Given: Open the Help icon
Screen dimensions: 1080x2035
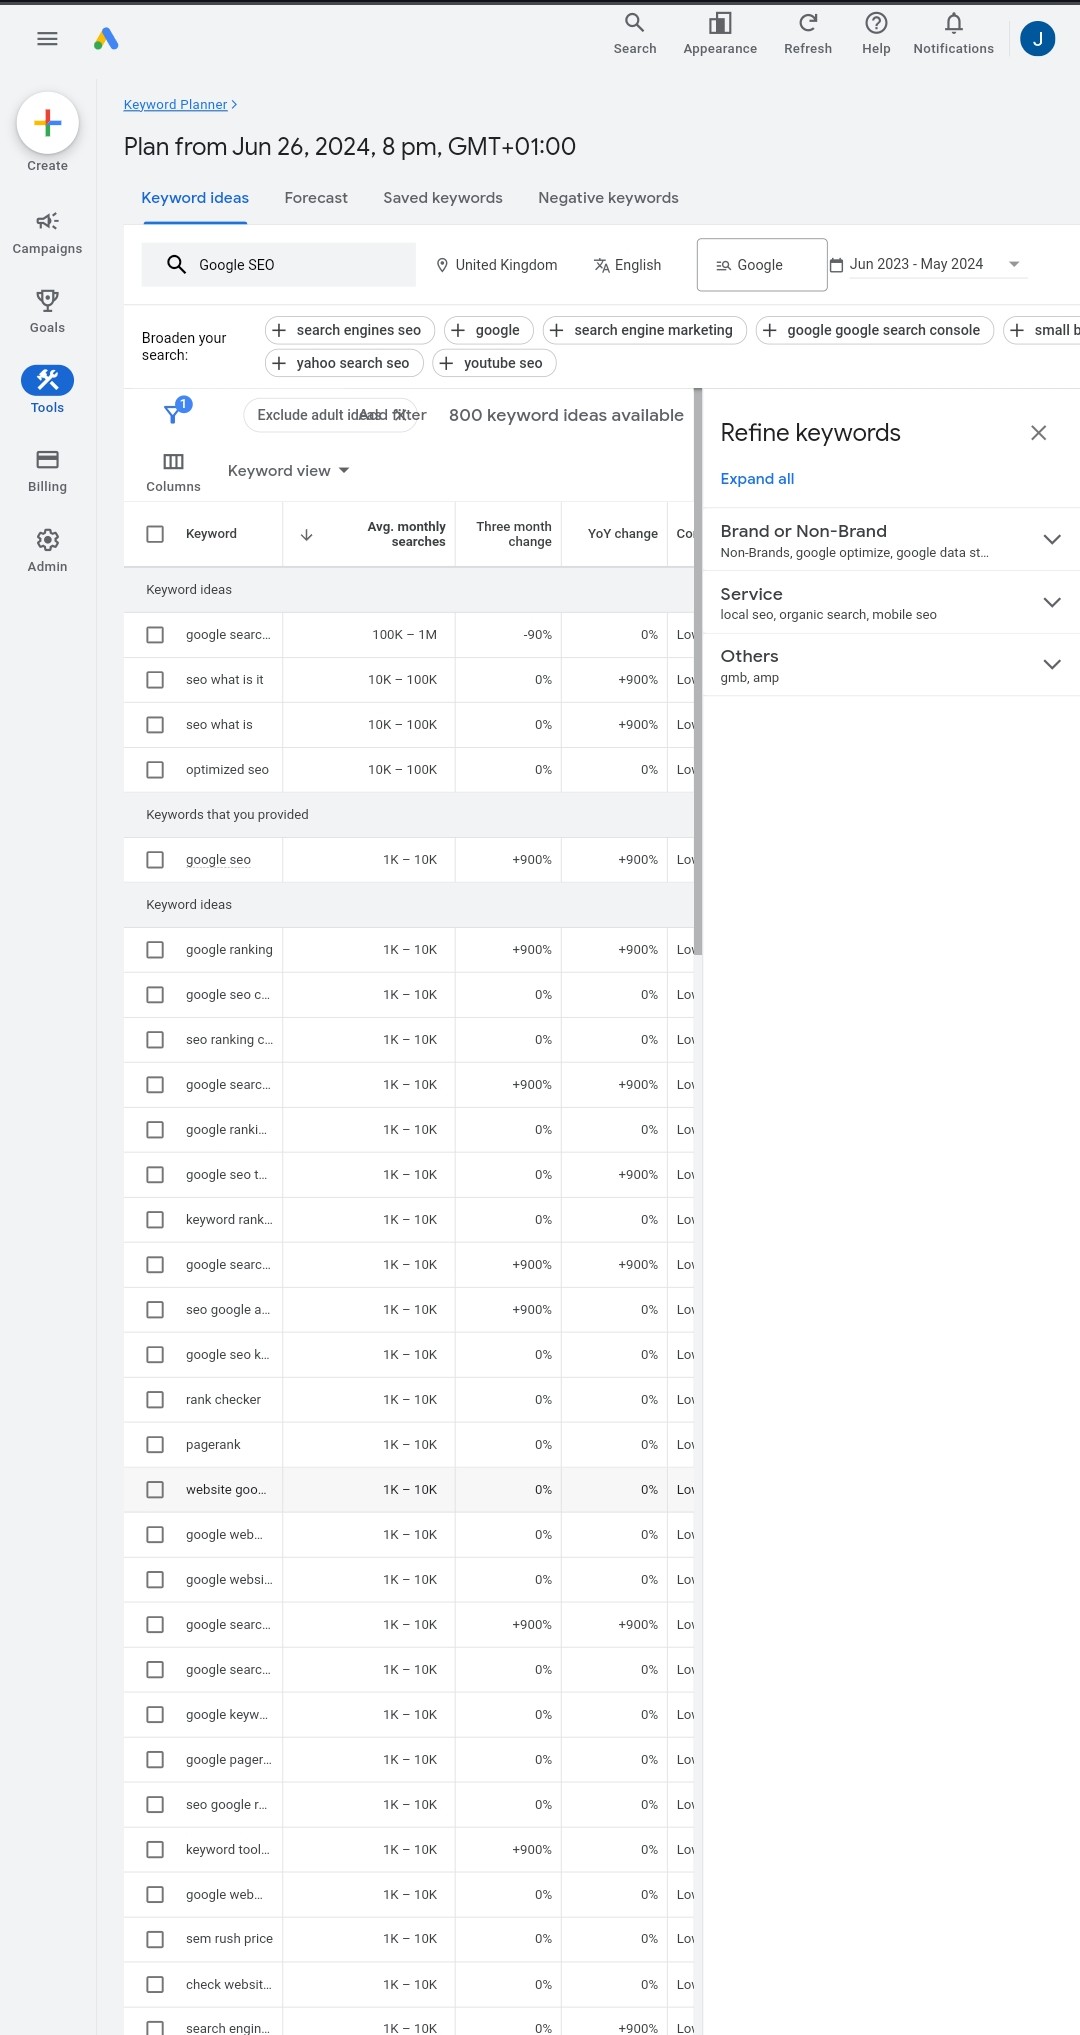Looking at the screenshot, I should 876,34.
